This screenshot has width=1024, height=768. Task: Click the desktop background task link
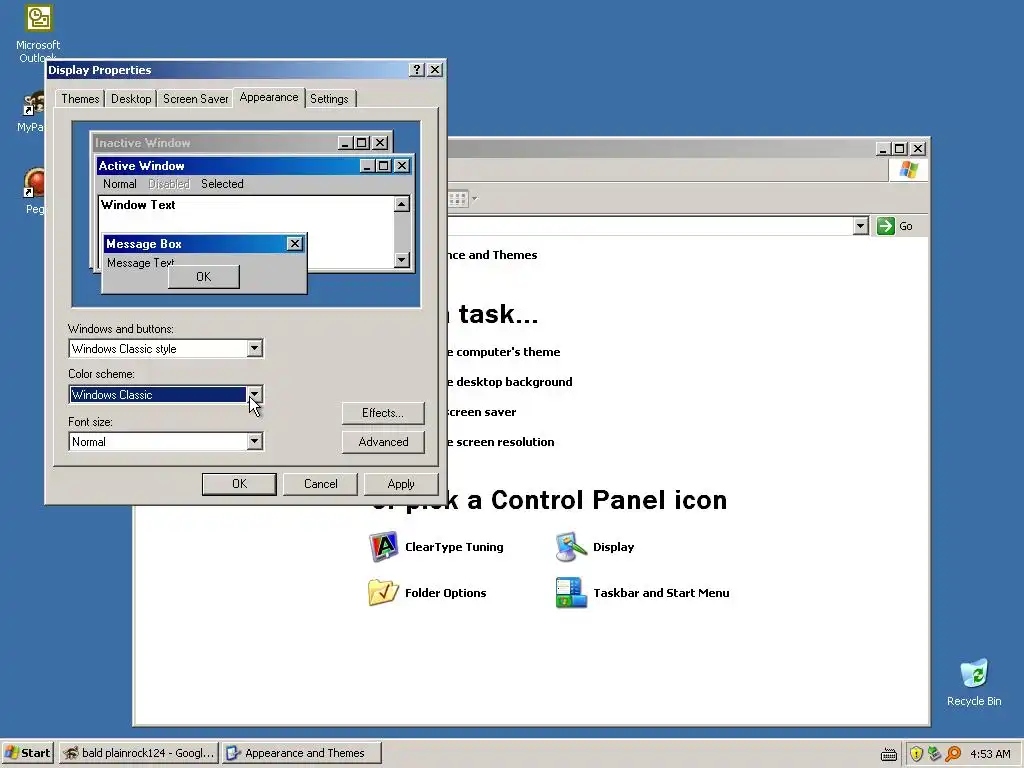pyautogui.click(x=510, y=382)
